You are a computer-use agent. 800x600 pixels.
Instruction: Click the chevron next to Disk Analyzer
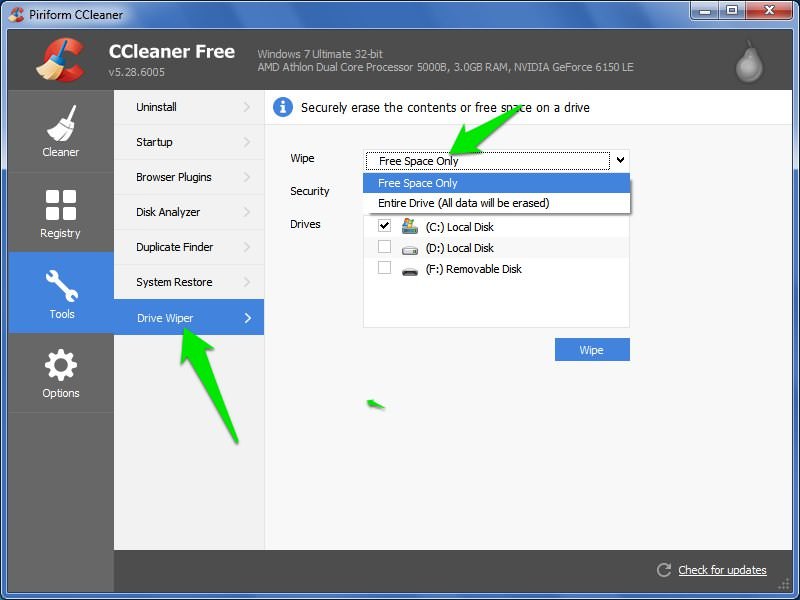pyautogui.click(x=247, y=212)
